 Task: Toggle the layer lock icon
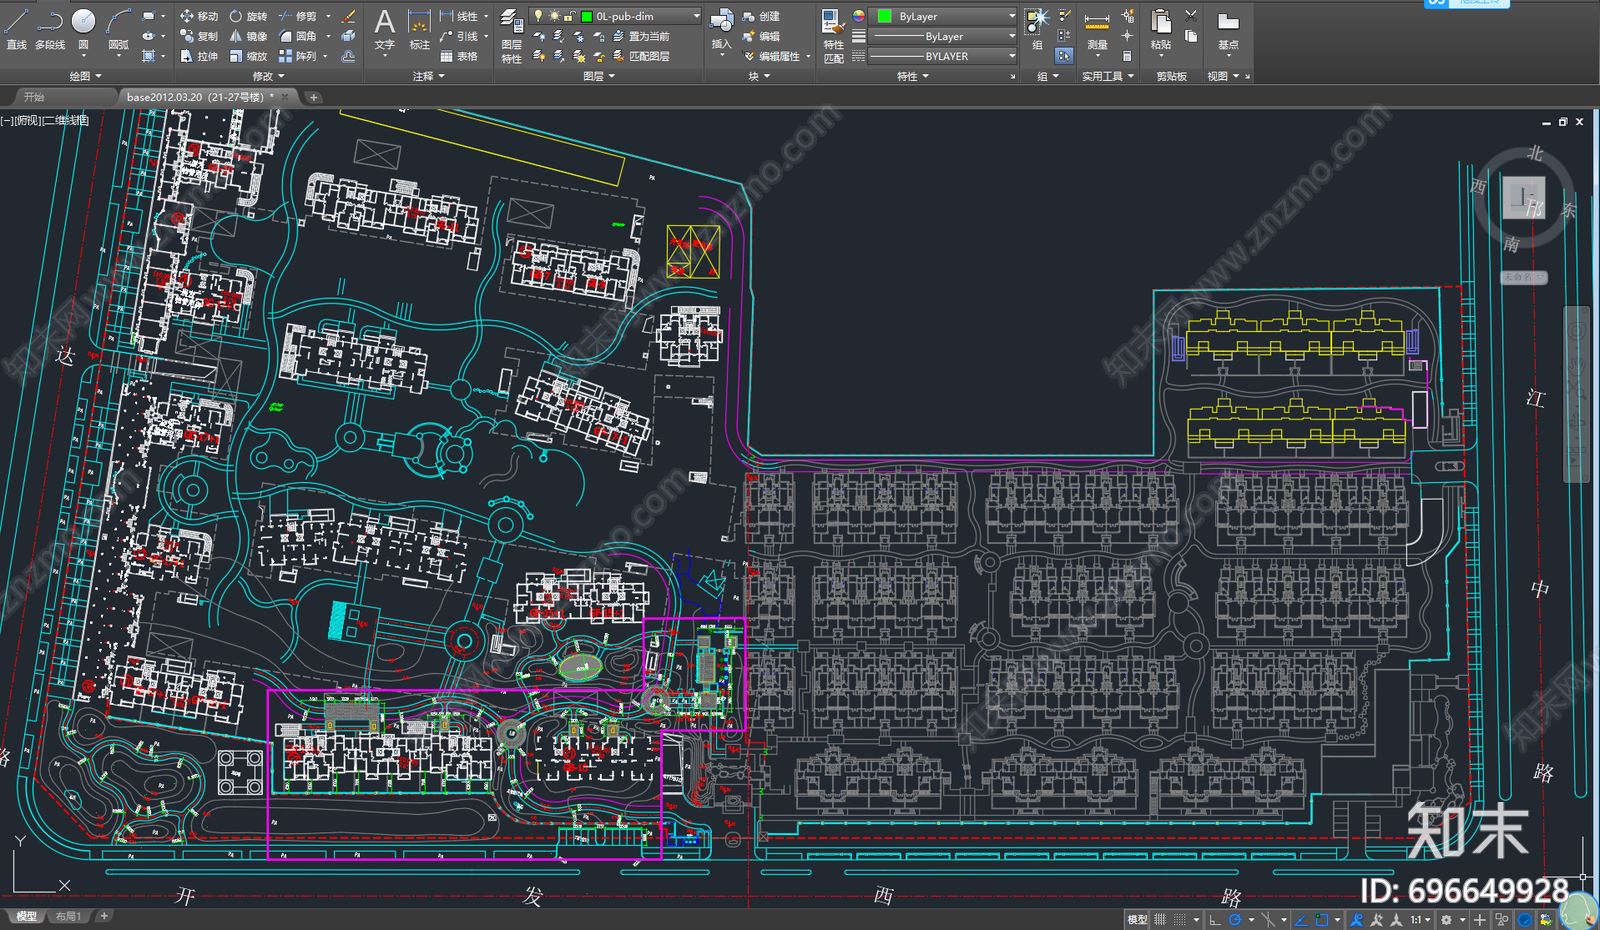pos(569,16)
